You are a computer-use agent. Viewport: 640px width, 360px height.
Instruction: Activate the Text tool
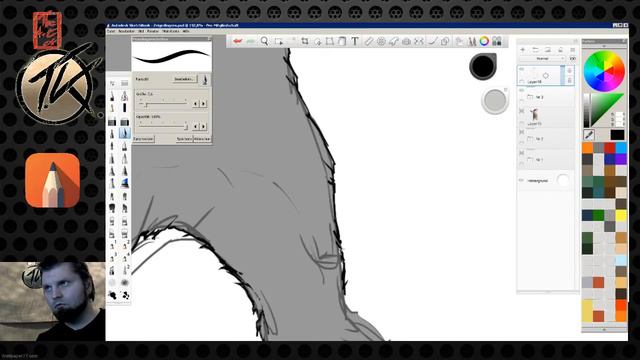tap(355, 41)
